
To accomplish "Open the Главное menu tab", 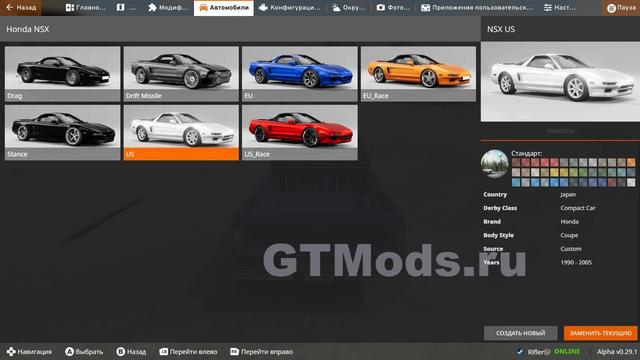I will [x=86, y=8].
